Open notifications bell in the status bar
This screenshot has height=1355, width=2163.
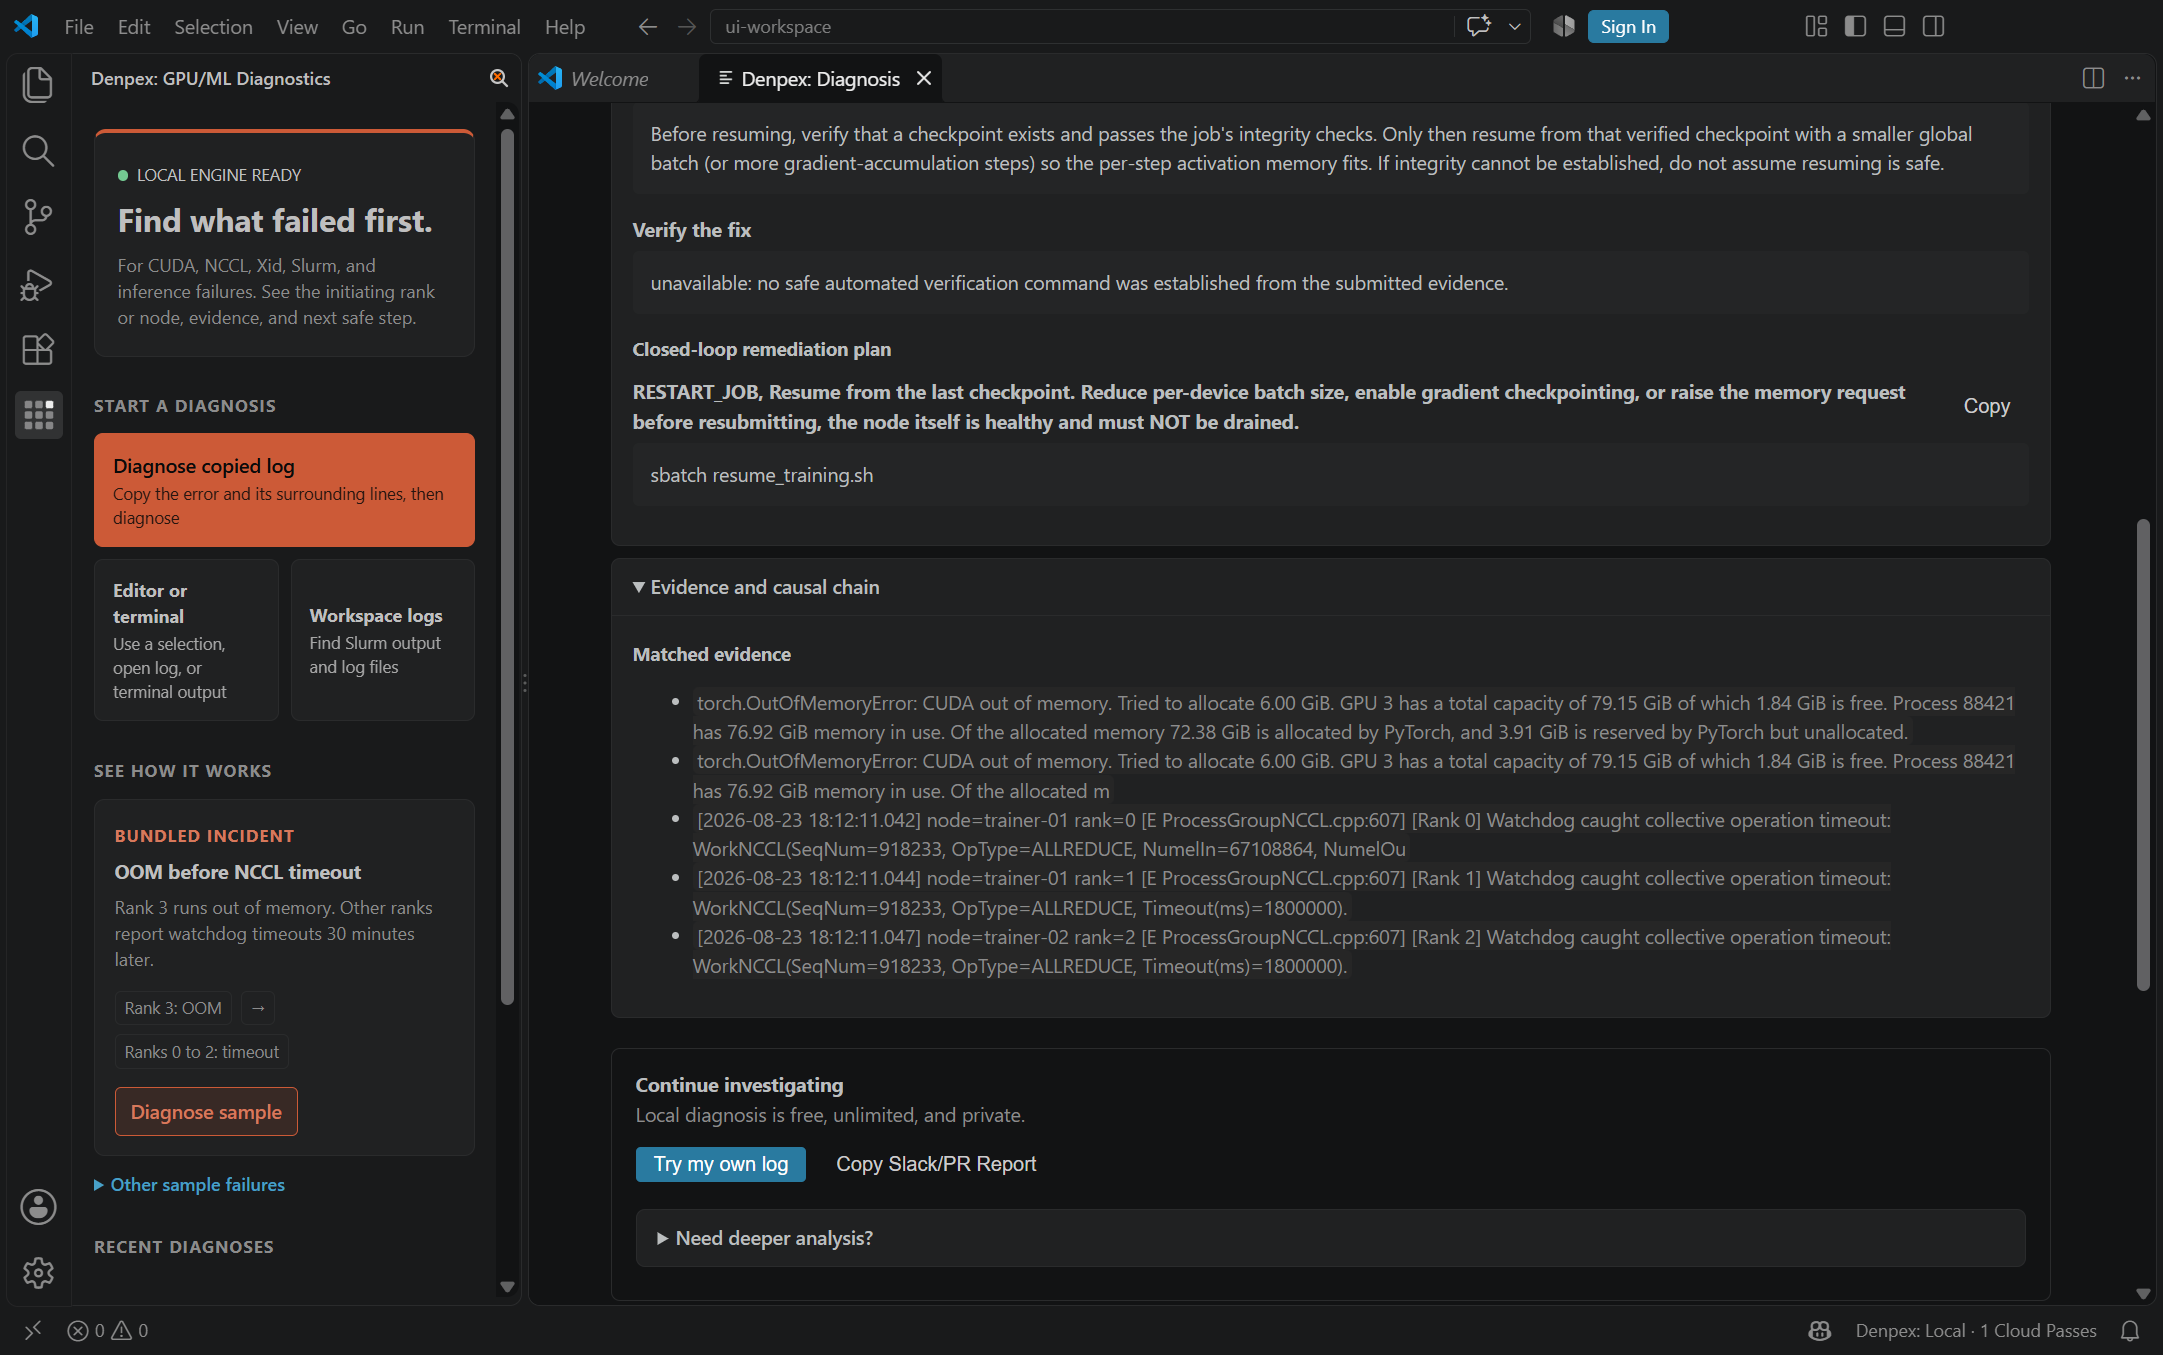click(2130, 1330)
